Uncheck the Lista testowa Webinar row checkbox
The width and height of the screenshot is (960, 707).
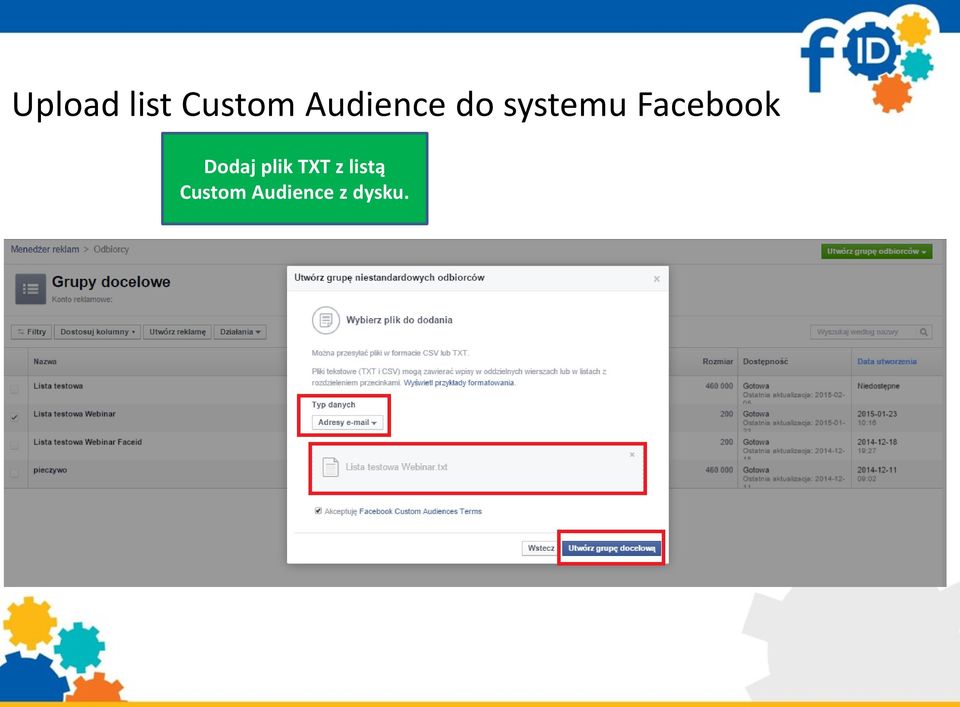[x=14, y=417]
